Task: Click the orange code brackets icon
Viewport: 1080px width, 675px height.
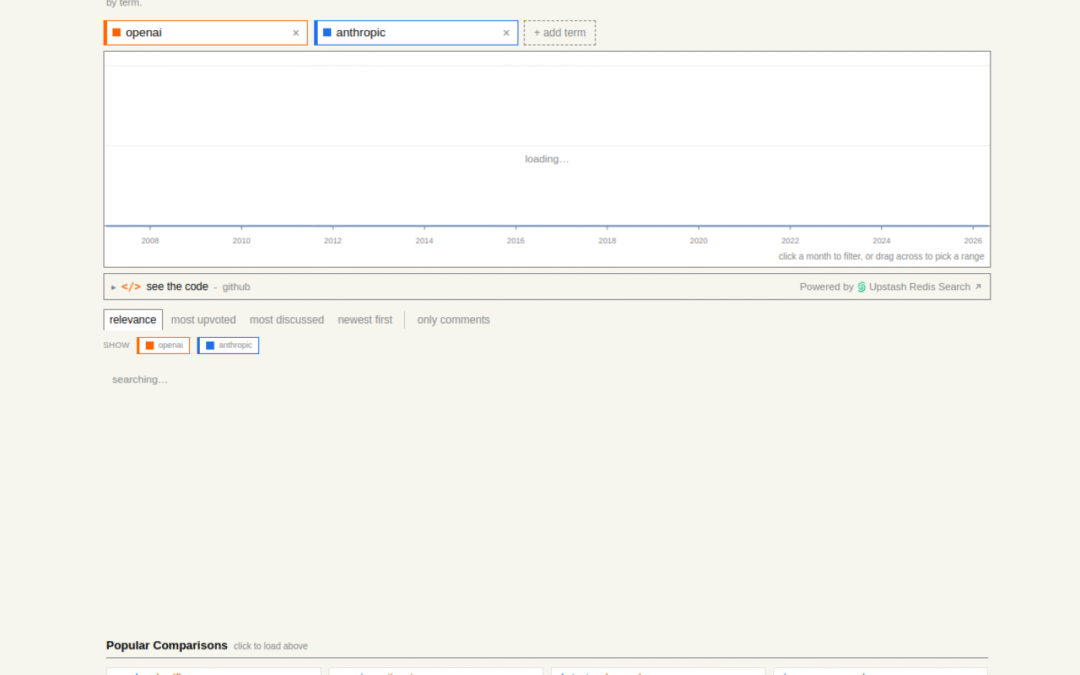Action: (131, 287)
